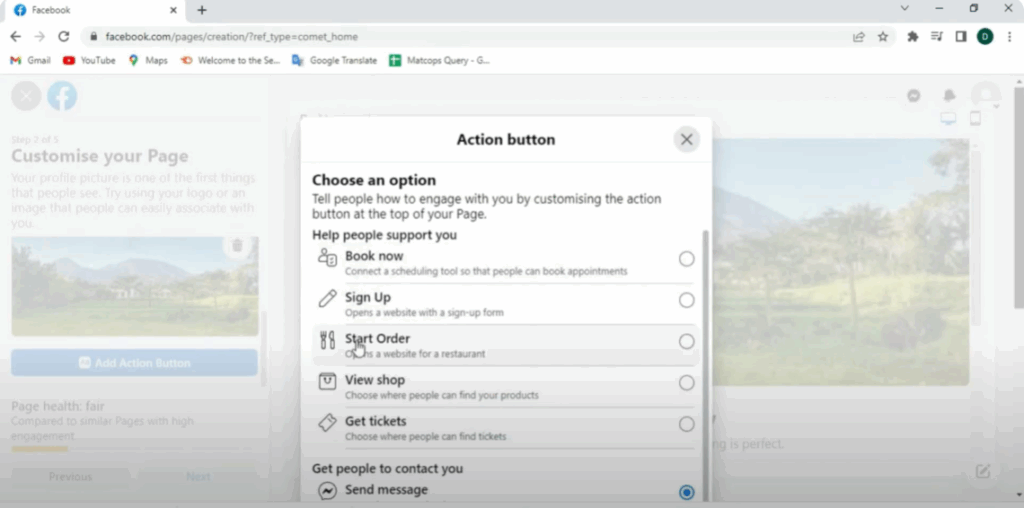This screenshot has width=1024, height=508.
Task: Open the Google Translate bookmark
Action: click(334, 60)
